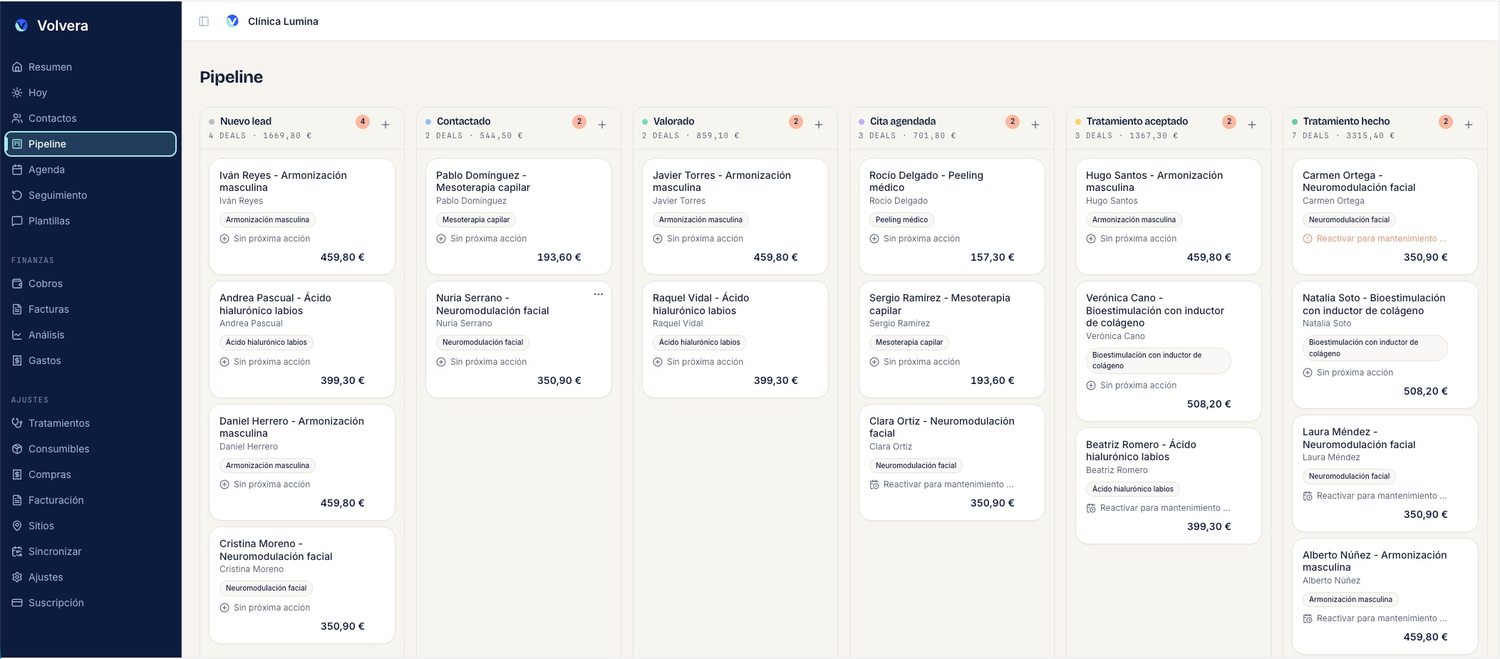The height and width of the screenshot is (659, 1500).
Task: Click Mesoterapia capilar tag on Pablo Domínguez card
Action: [x=476, y=220]
